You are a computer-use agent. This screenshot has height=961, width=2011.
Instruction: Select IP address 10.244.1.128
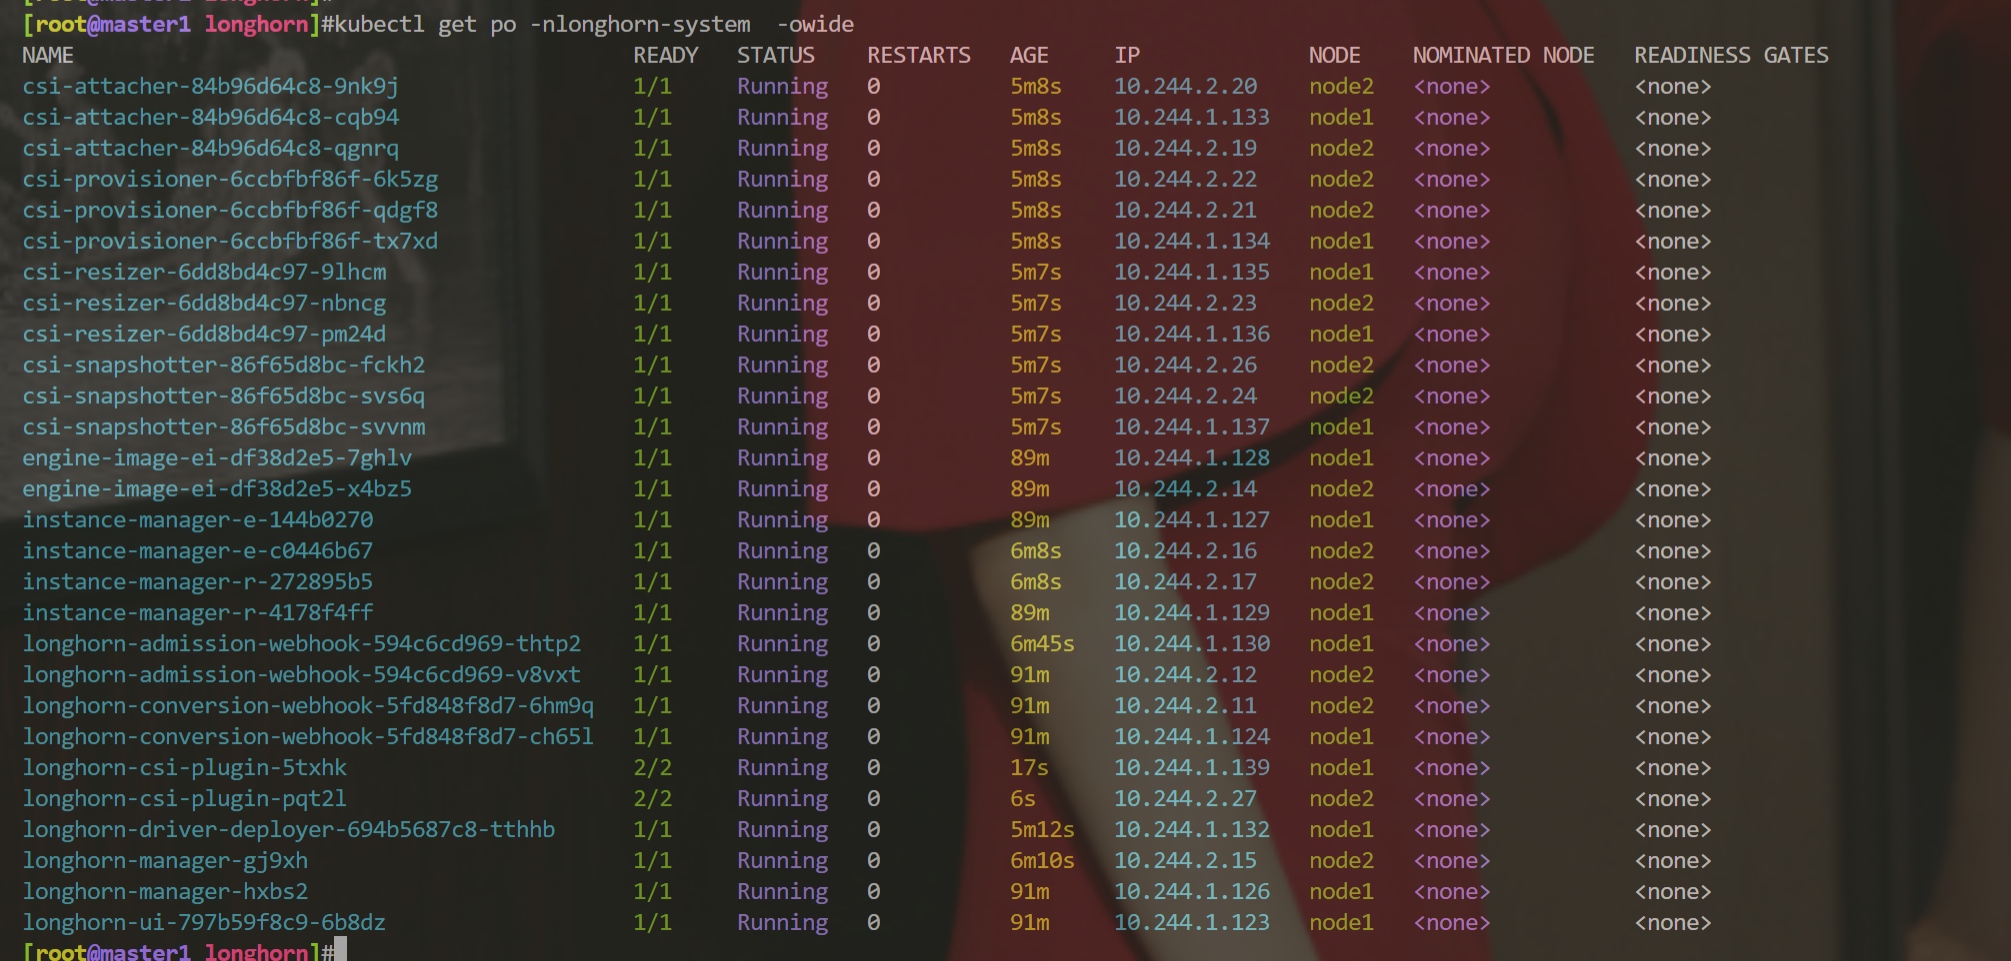pos(1192,459)
